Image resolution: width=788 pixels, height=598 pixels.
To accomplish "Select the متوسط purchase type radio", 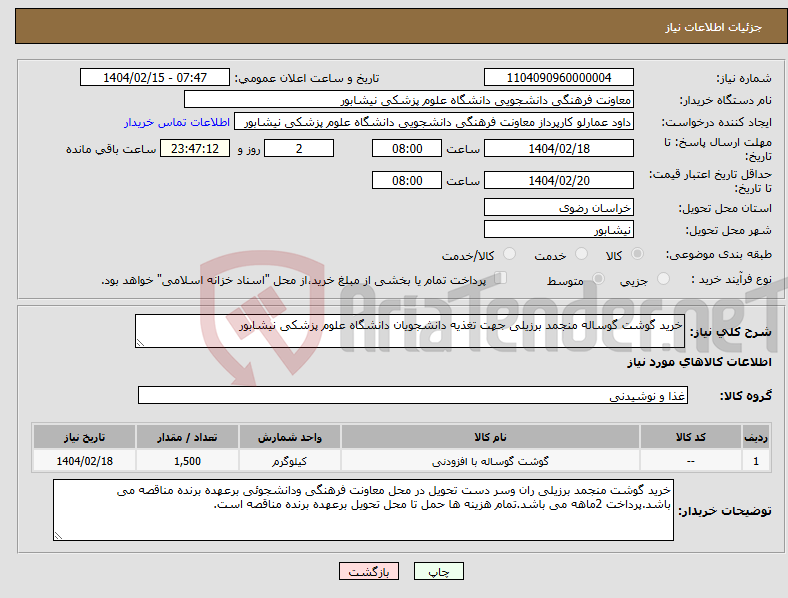I will (x=599, y=278).
